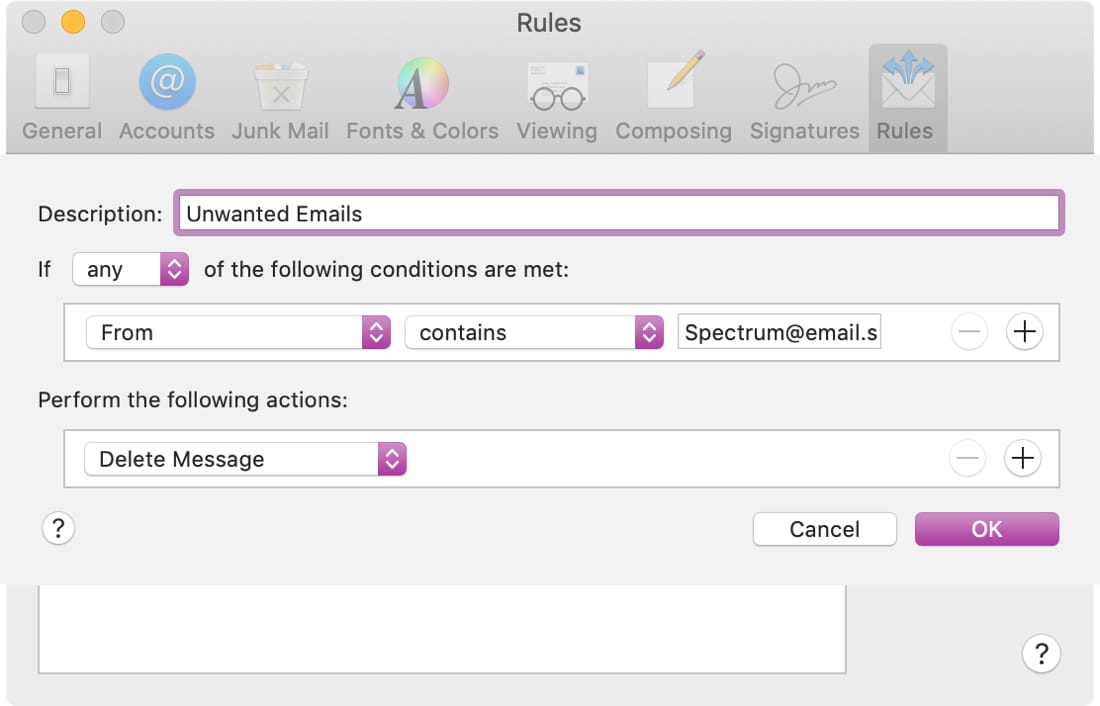Viewport: 1100px width, 706px height.
Task: Open the Viewing glasses icon
Action: (557, 86)
